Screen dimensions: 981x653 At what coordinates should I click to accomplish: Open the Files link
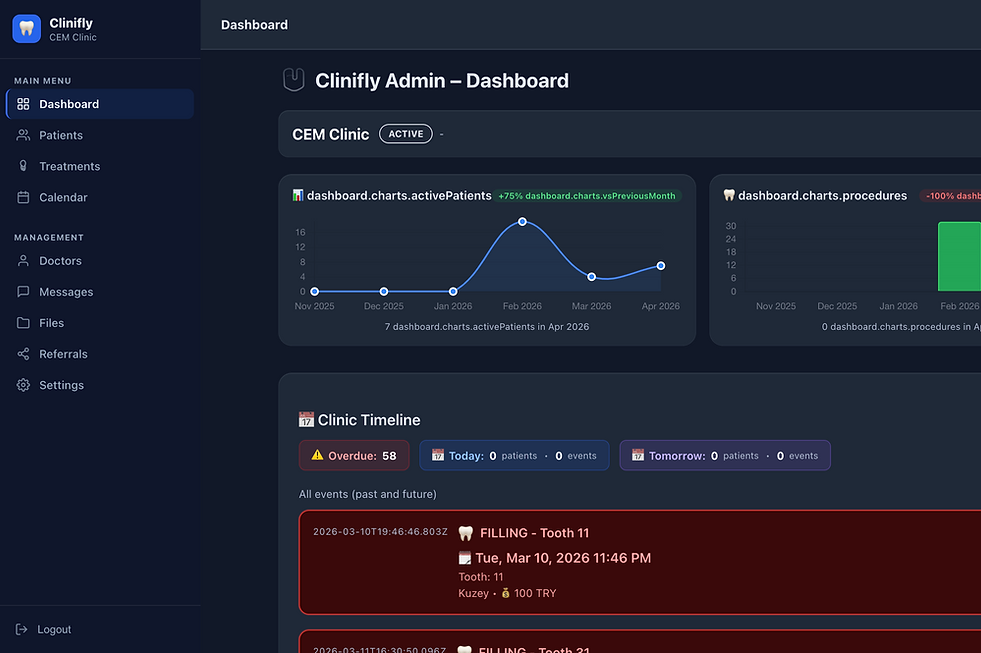(100, 323)
